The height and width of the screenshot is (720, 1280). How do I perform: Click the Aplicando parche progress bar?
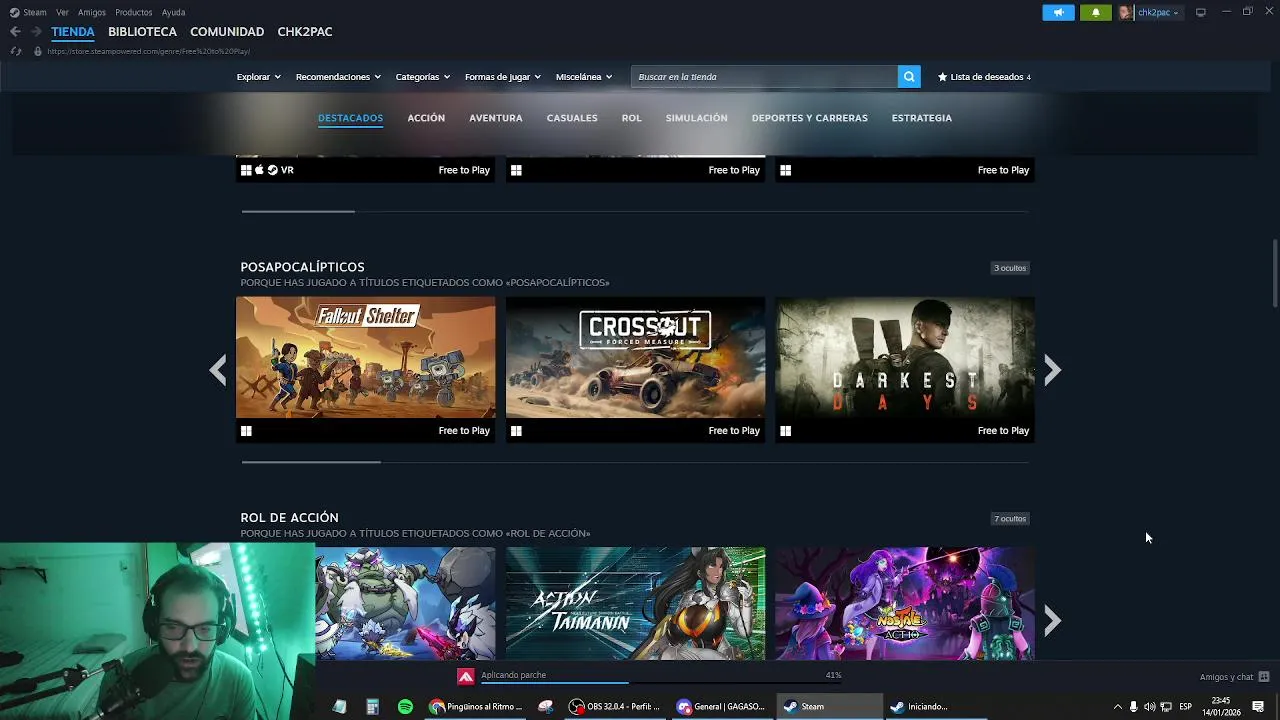coord(661,684)
